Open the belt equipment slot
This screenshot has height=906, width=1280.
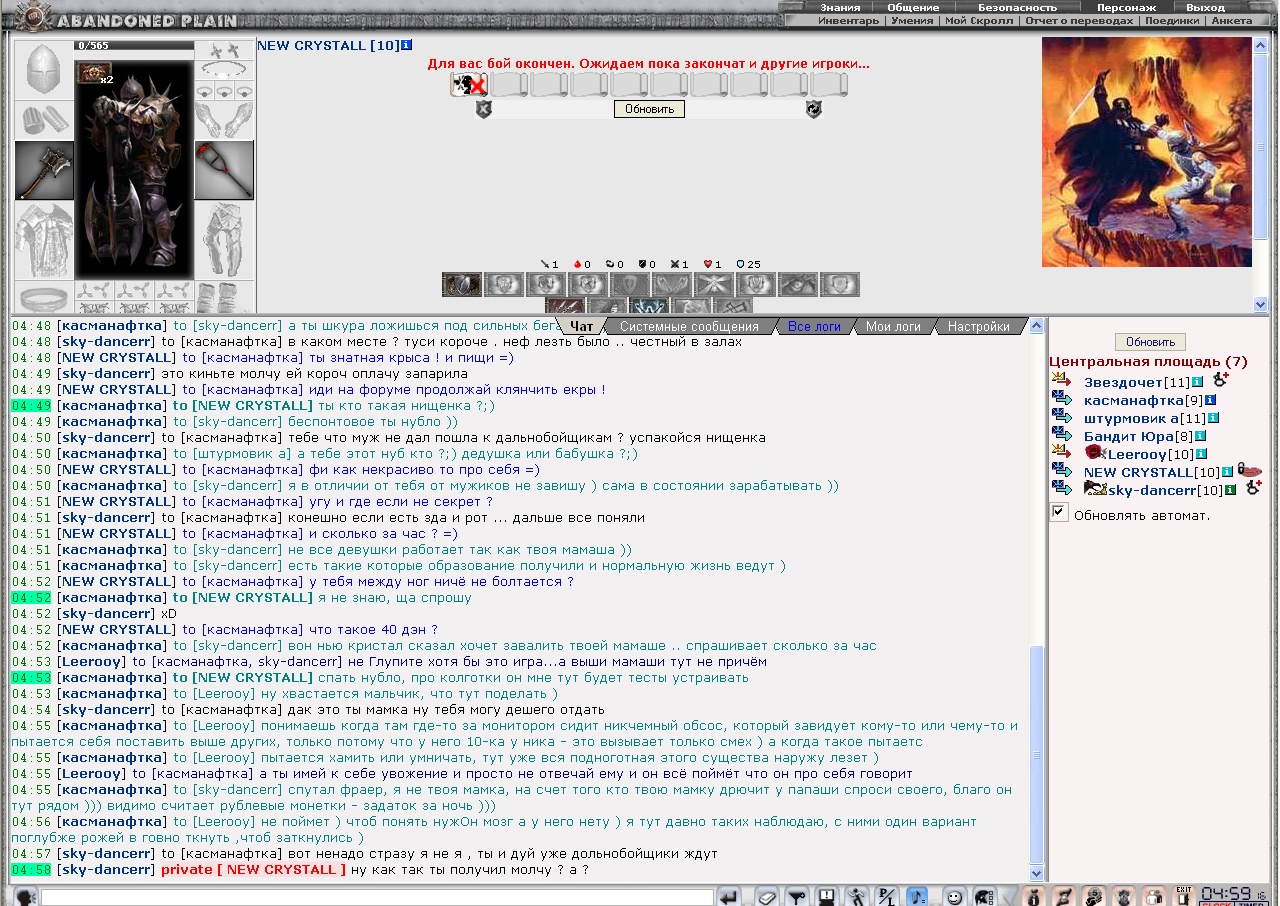click(44, 297)
